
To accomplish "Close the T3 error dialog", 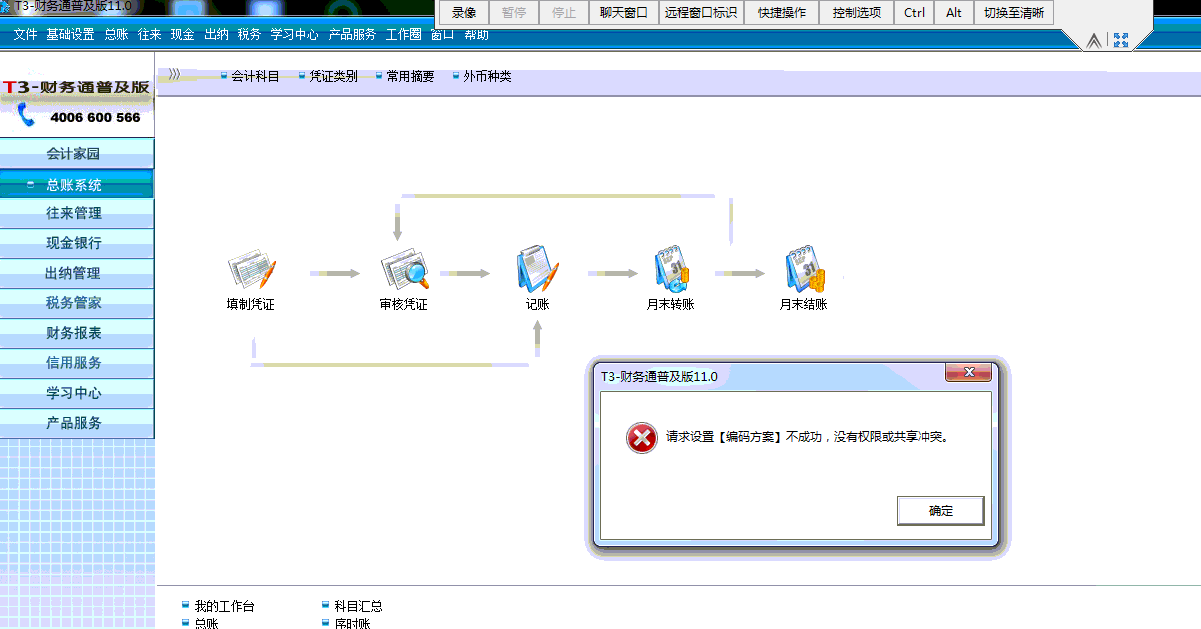I will point(970,372).
